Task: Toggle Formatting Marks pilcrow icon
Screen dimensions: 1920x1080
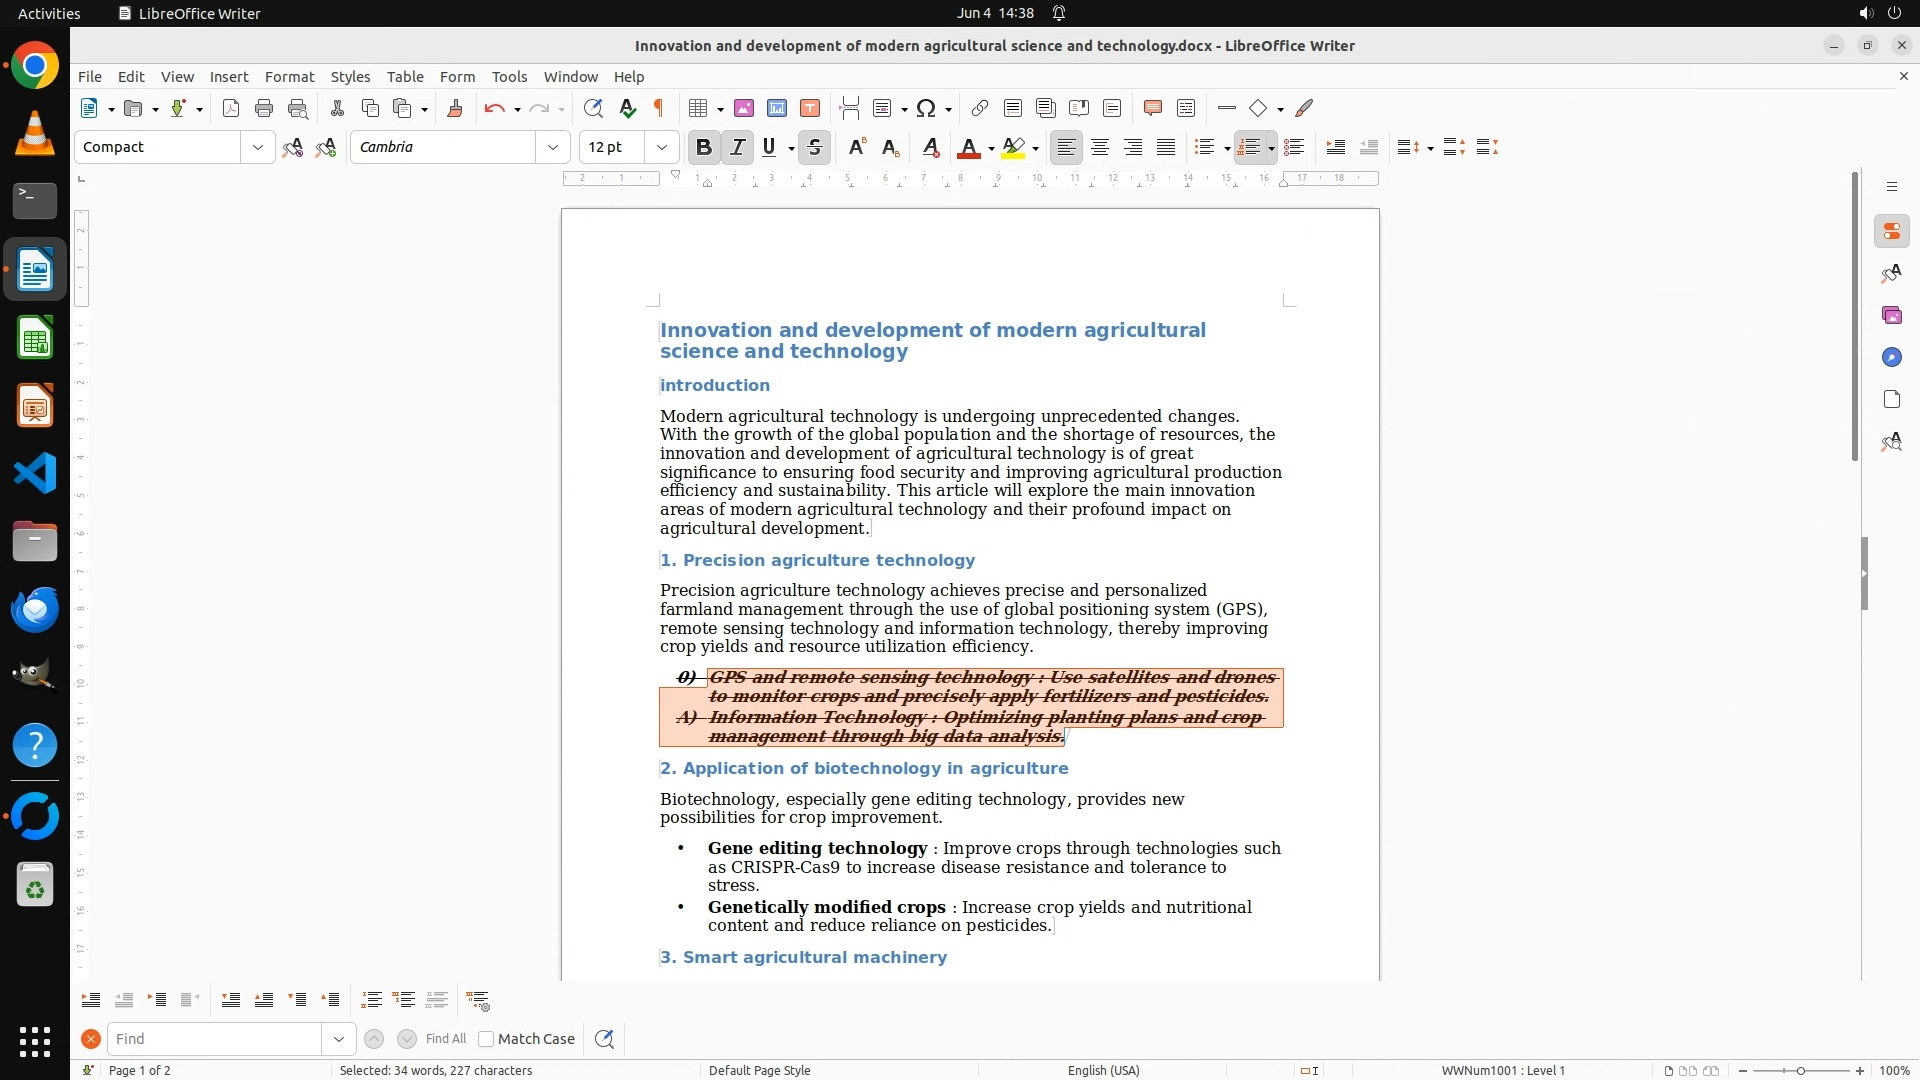Action: tap(659, 108)
